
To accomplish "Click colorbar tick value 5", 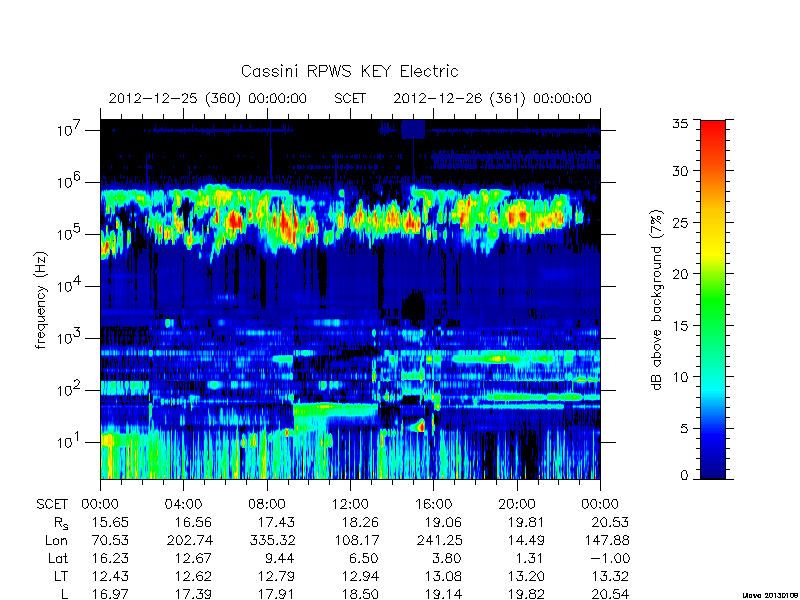I will pos(684,428).
